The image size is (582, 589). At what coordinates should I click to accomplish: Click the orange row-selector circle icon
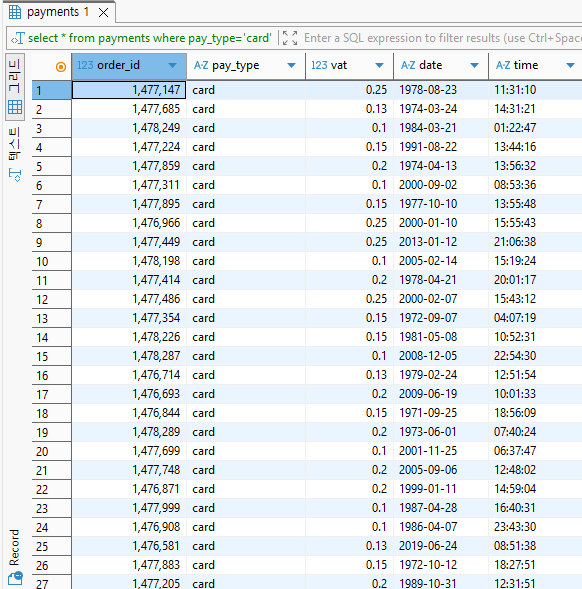click(x=60, y=67)
